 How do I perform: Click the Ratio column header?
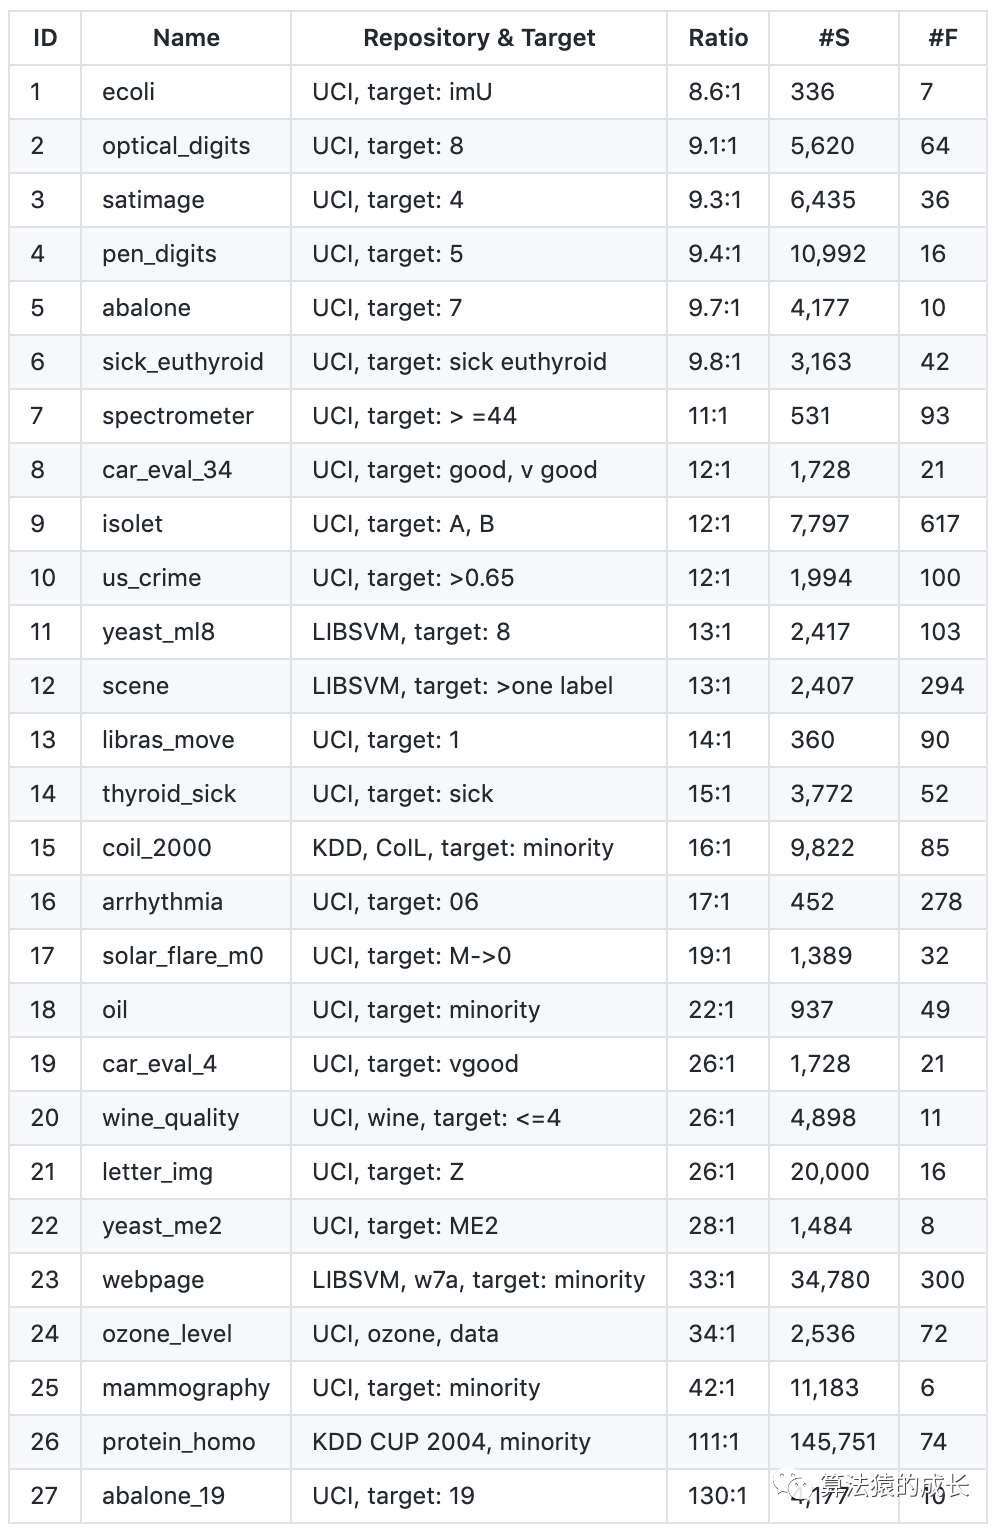pyautogui.click(x=718, y=38)
